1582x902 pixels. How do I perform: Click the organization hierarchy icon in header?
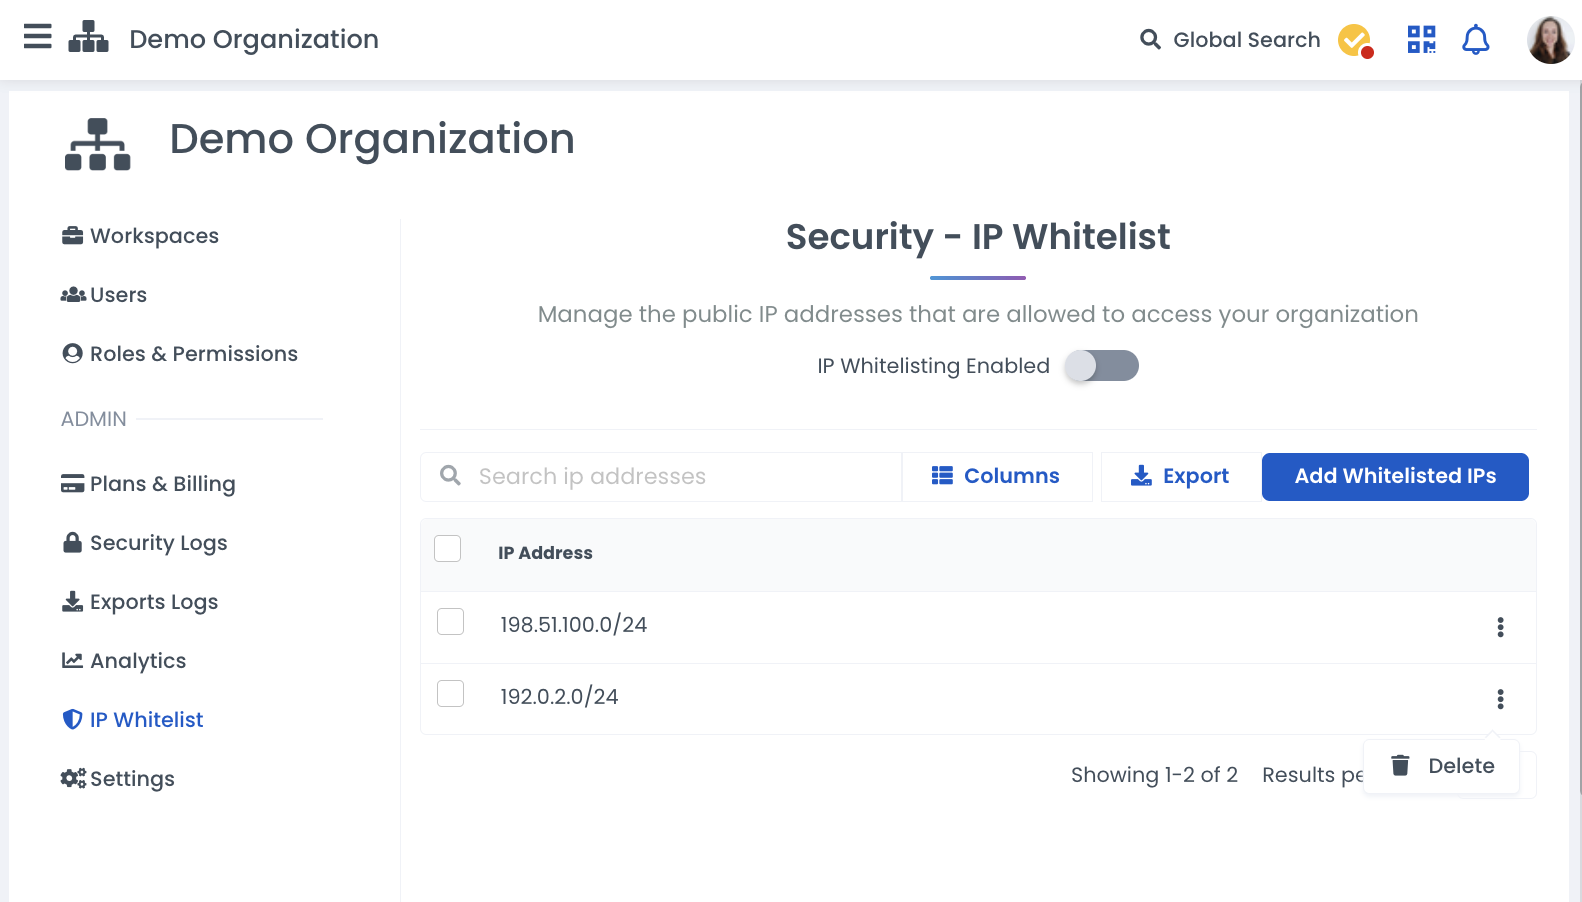coord(88,38)
